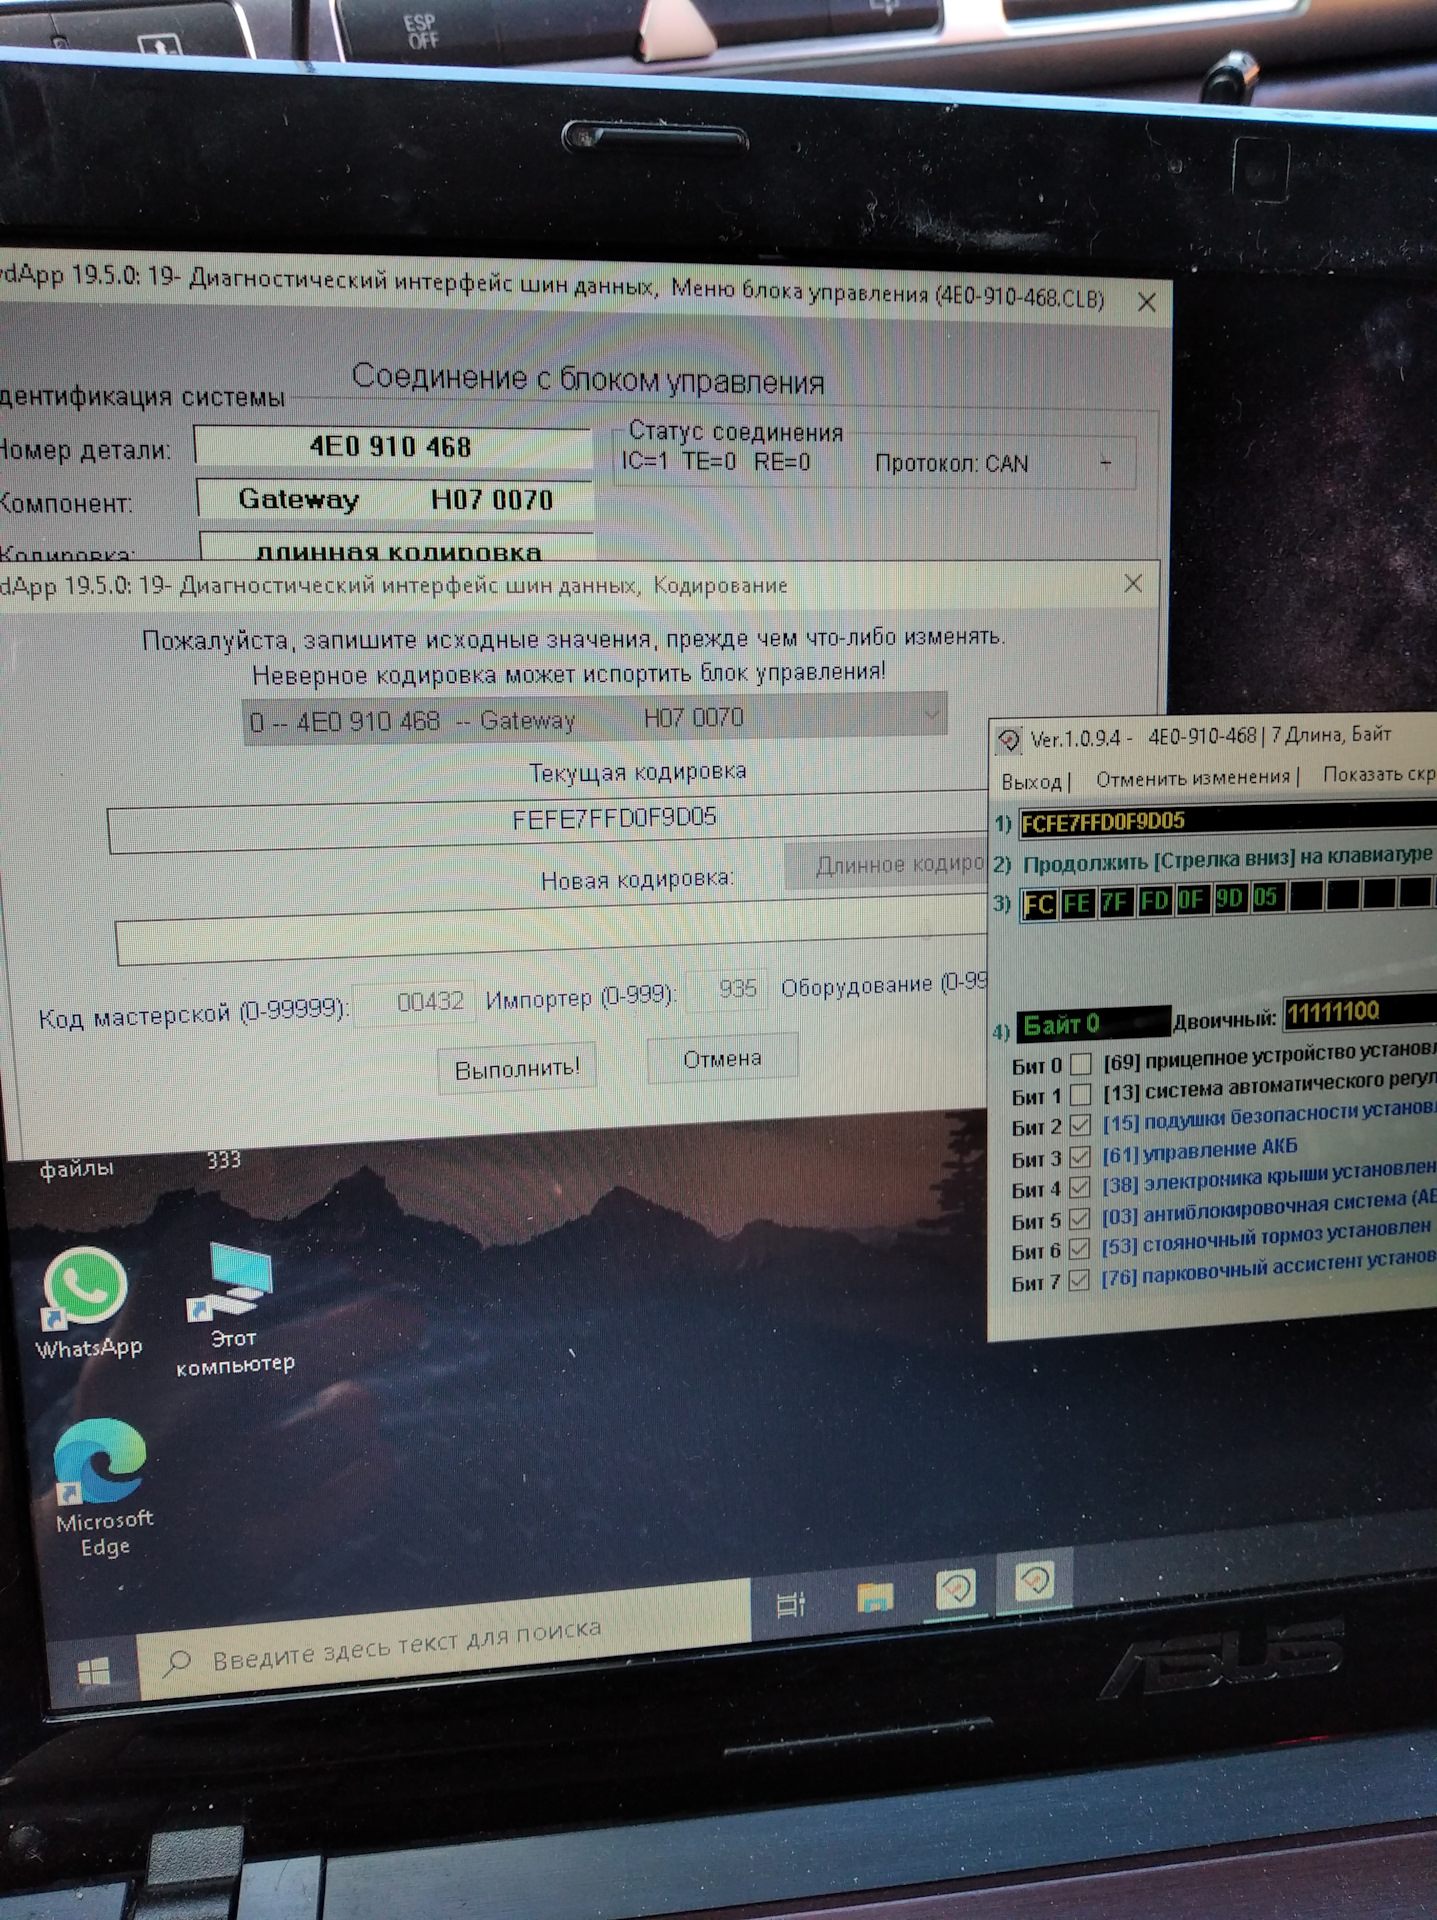Click the Длинное кодирование button
The height and width of the screenshot is (1920, 1437).
[x=886, y=865]
